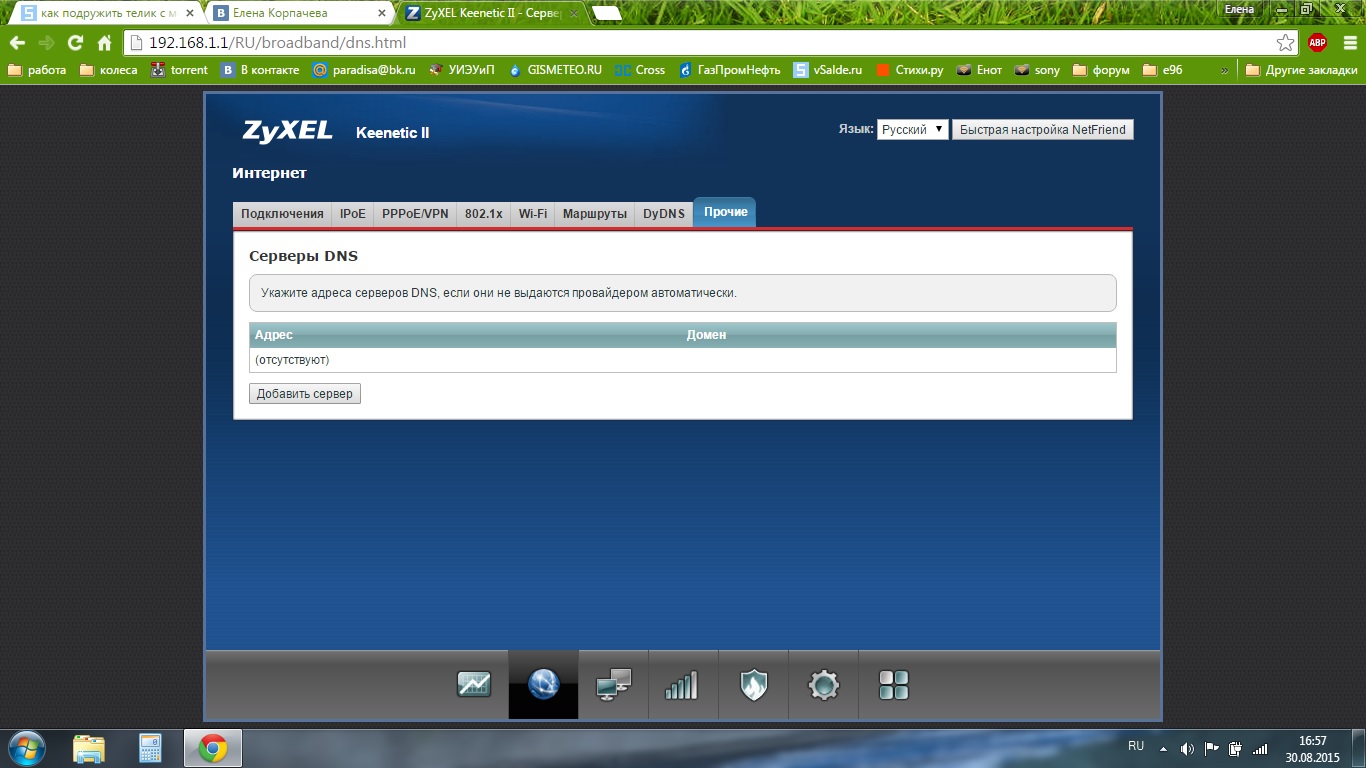
Task: Open the system settings gear icon
Action: tap(823, 685)
